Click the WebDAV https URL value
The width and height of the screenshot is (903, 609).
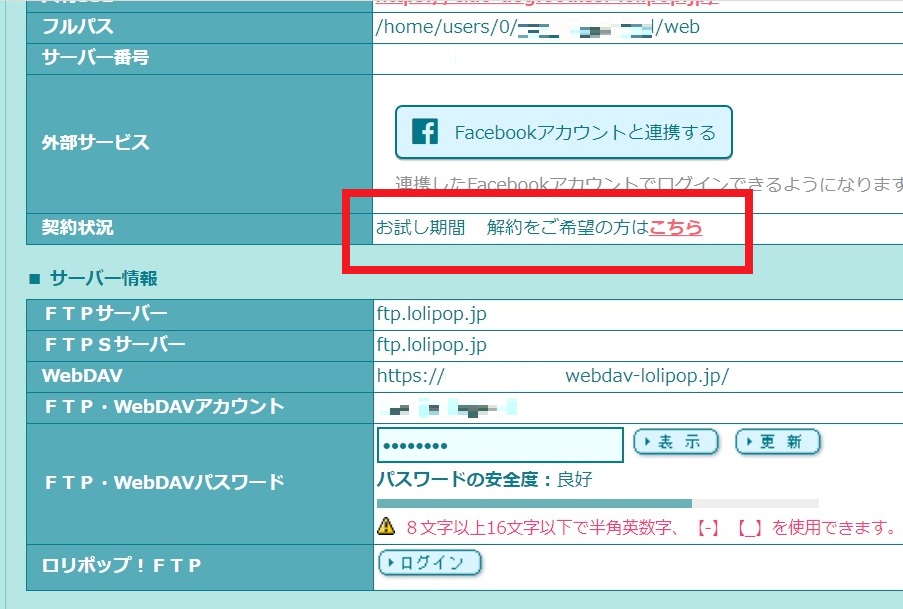[x=553, y=376]
